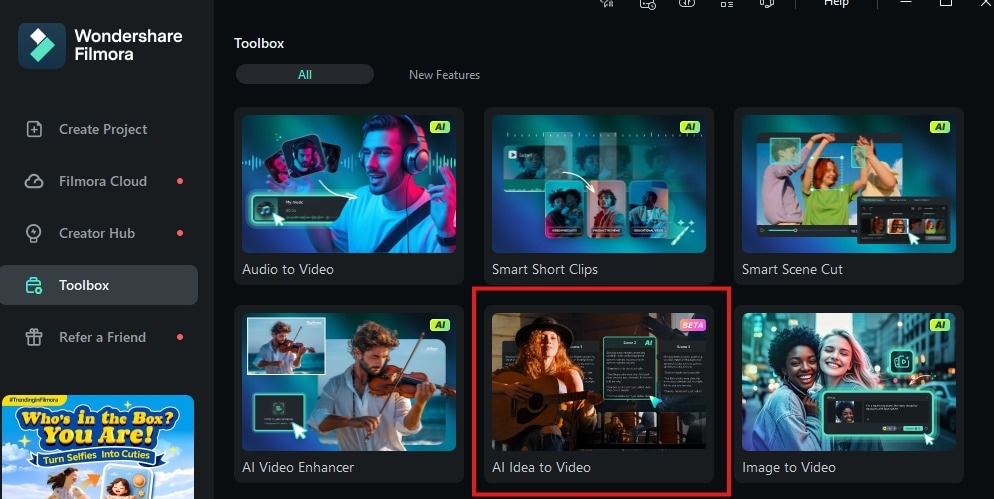
Task: Open the "Who's in the Box?" promo banner
Action: [x=98, y=447]
